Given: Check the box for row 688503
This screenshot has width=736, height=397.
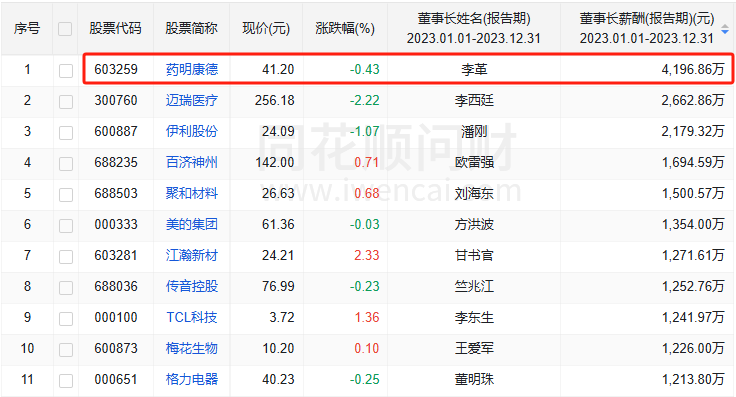Looking at the screenshot, I should pos(66,195).
